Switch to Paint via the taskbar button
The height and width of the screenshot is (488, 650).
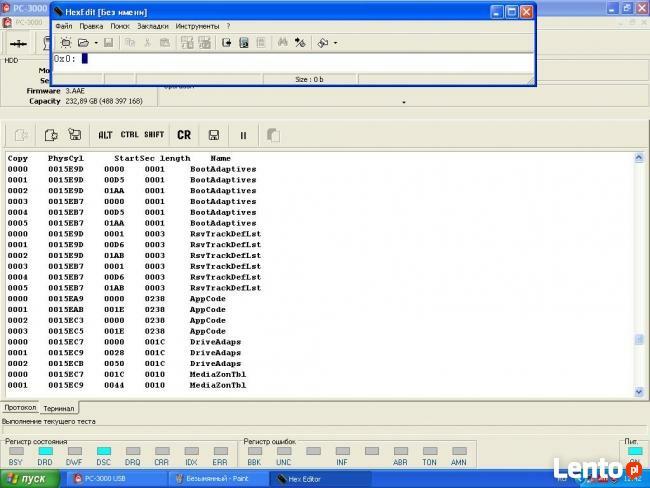pos(217,479)
